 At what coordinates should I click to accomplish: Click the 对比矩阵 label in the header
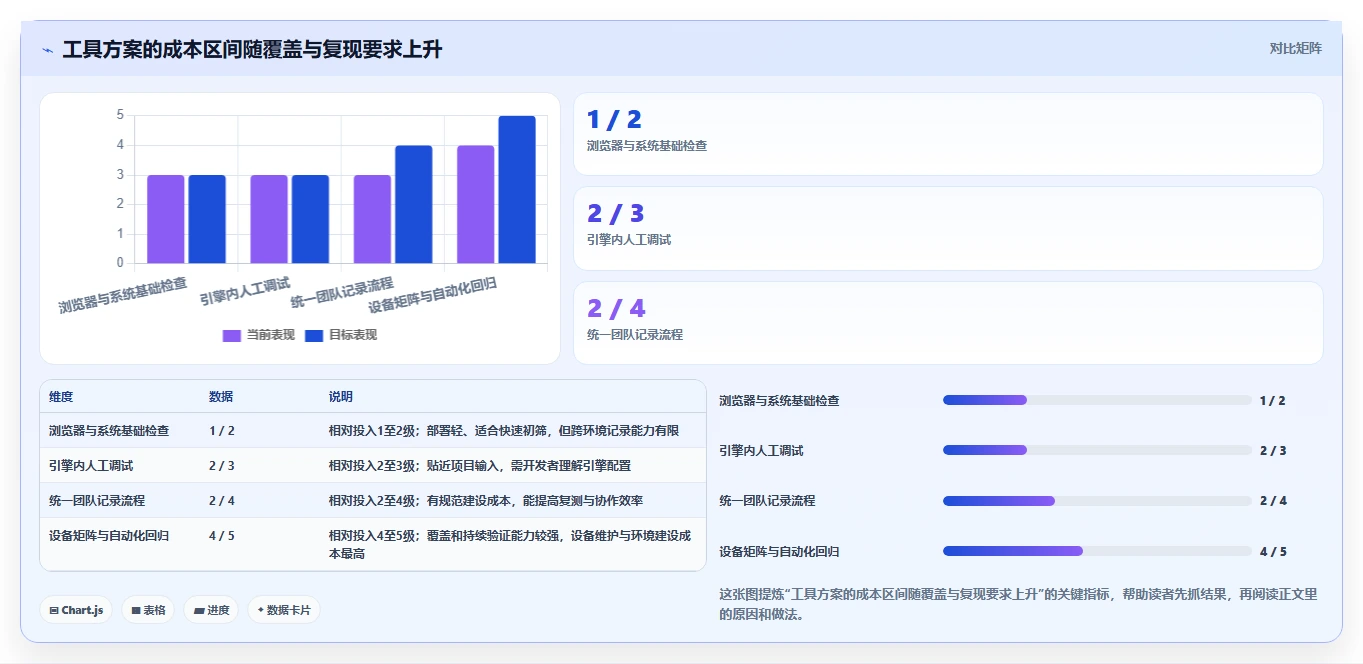(1295, 48)
